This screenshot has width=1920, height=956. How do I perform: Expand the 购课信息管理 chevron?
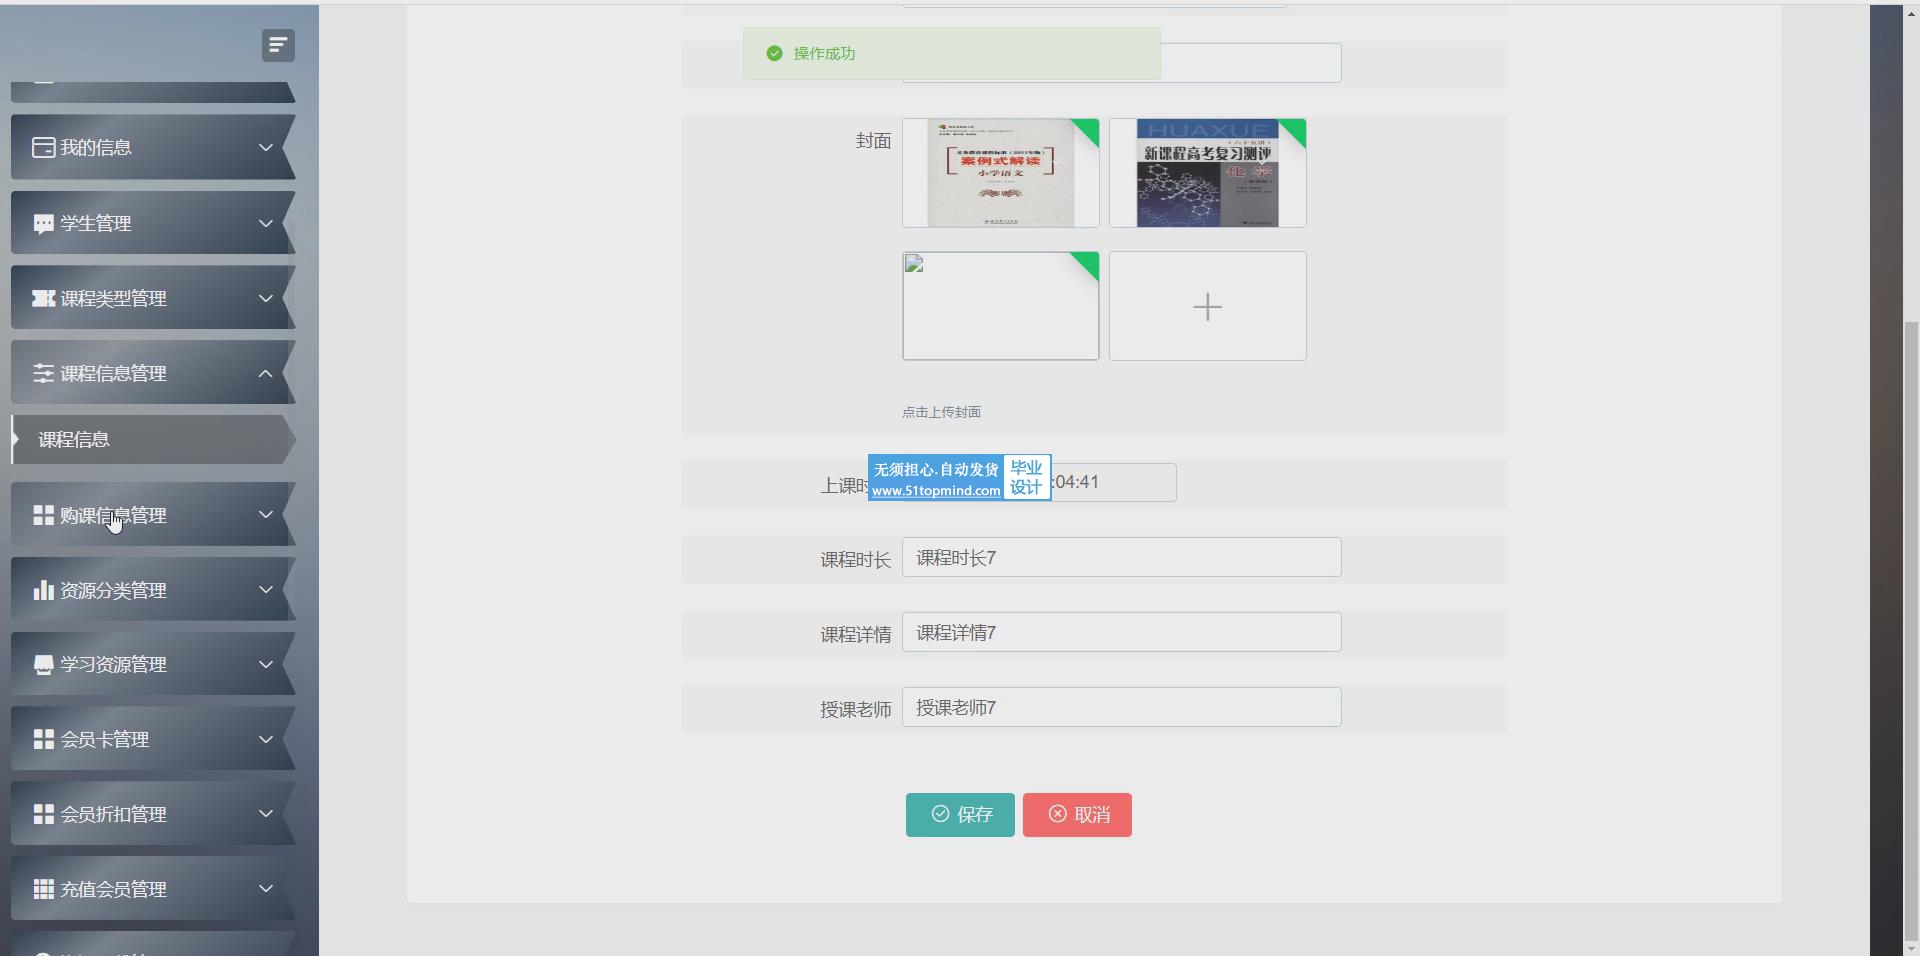point(266,515)
